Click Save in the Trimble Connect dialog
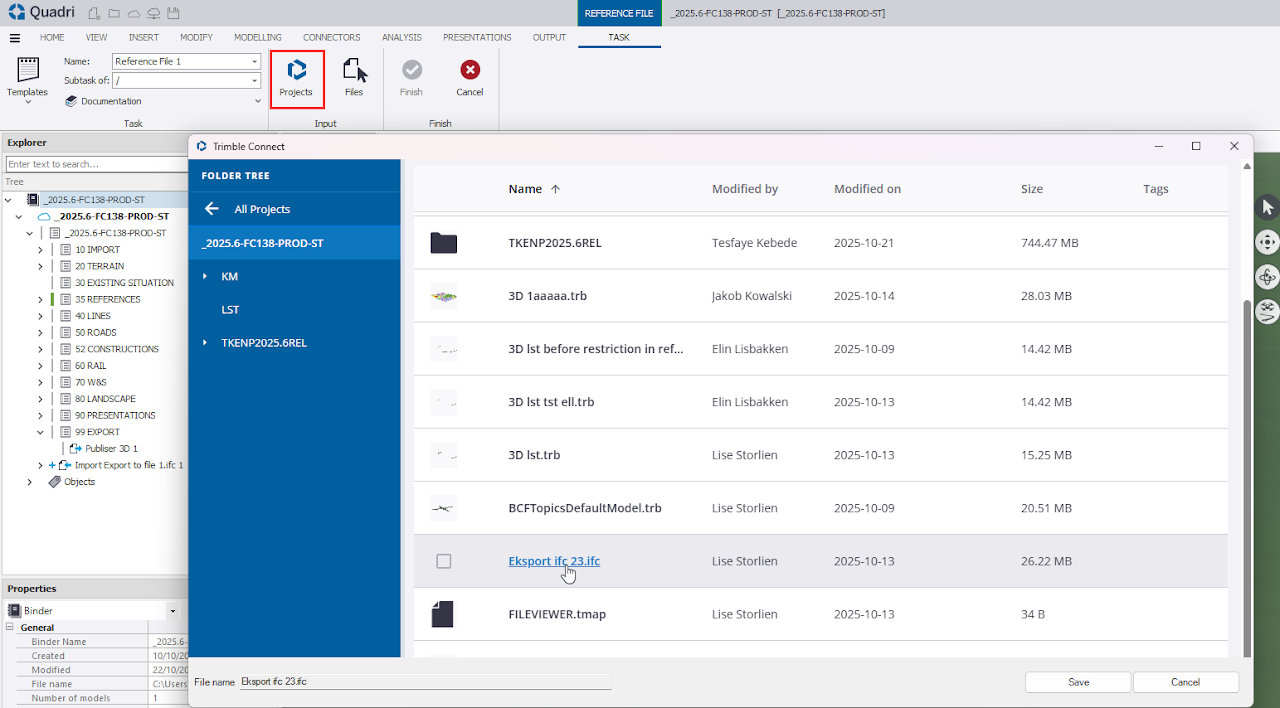This screenshot has width=1280, height=708. click(1078, 682)
